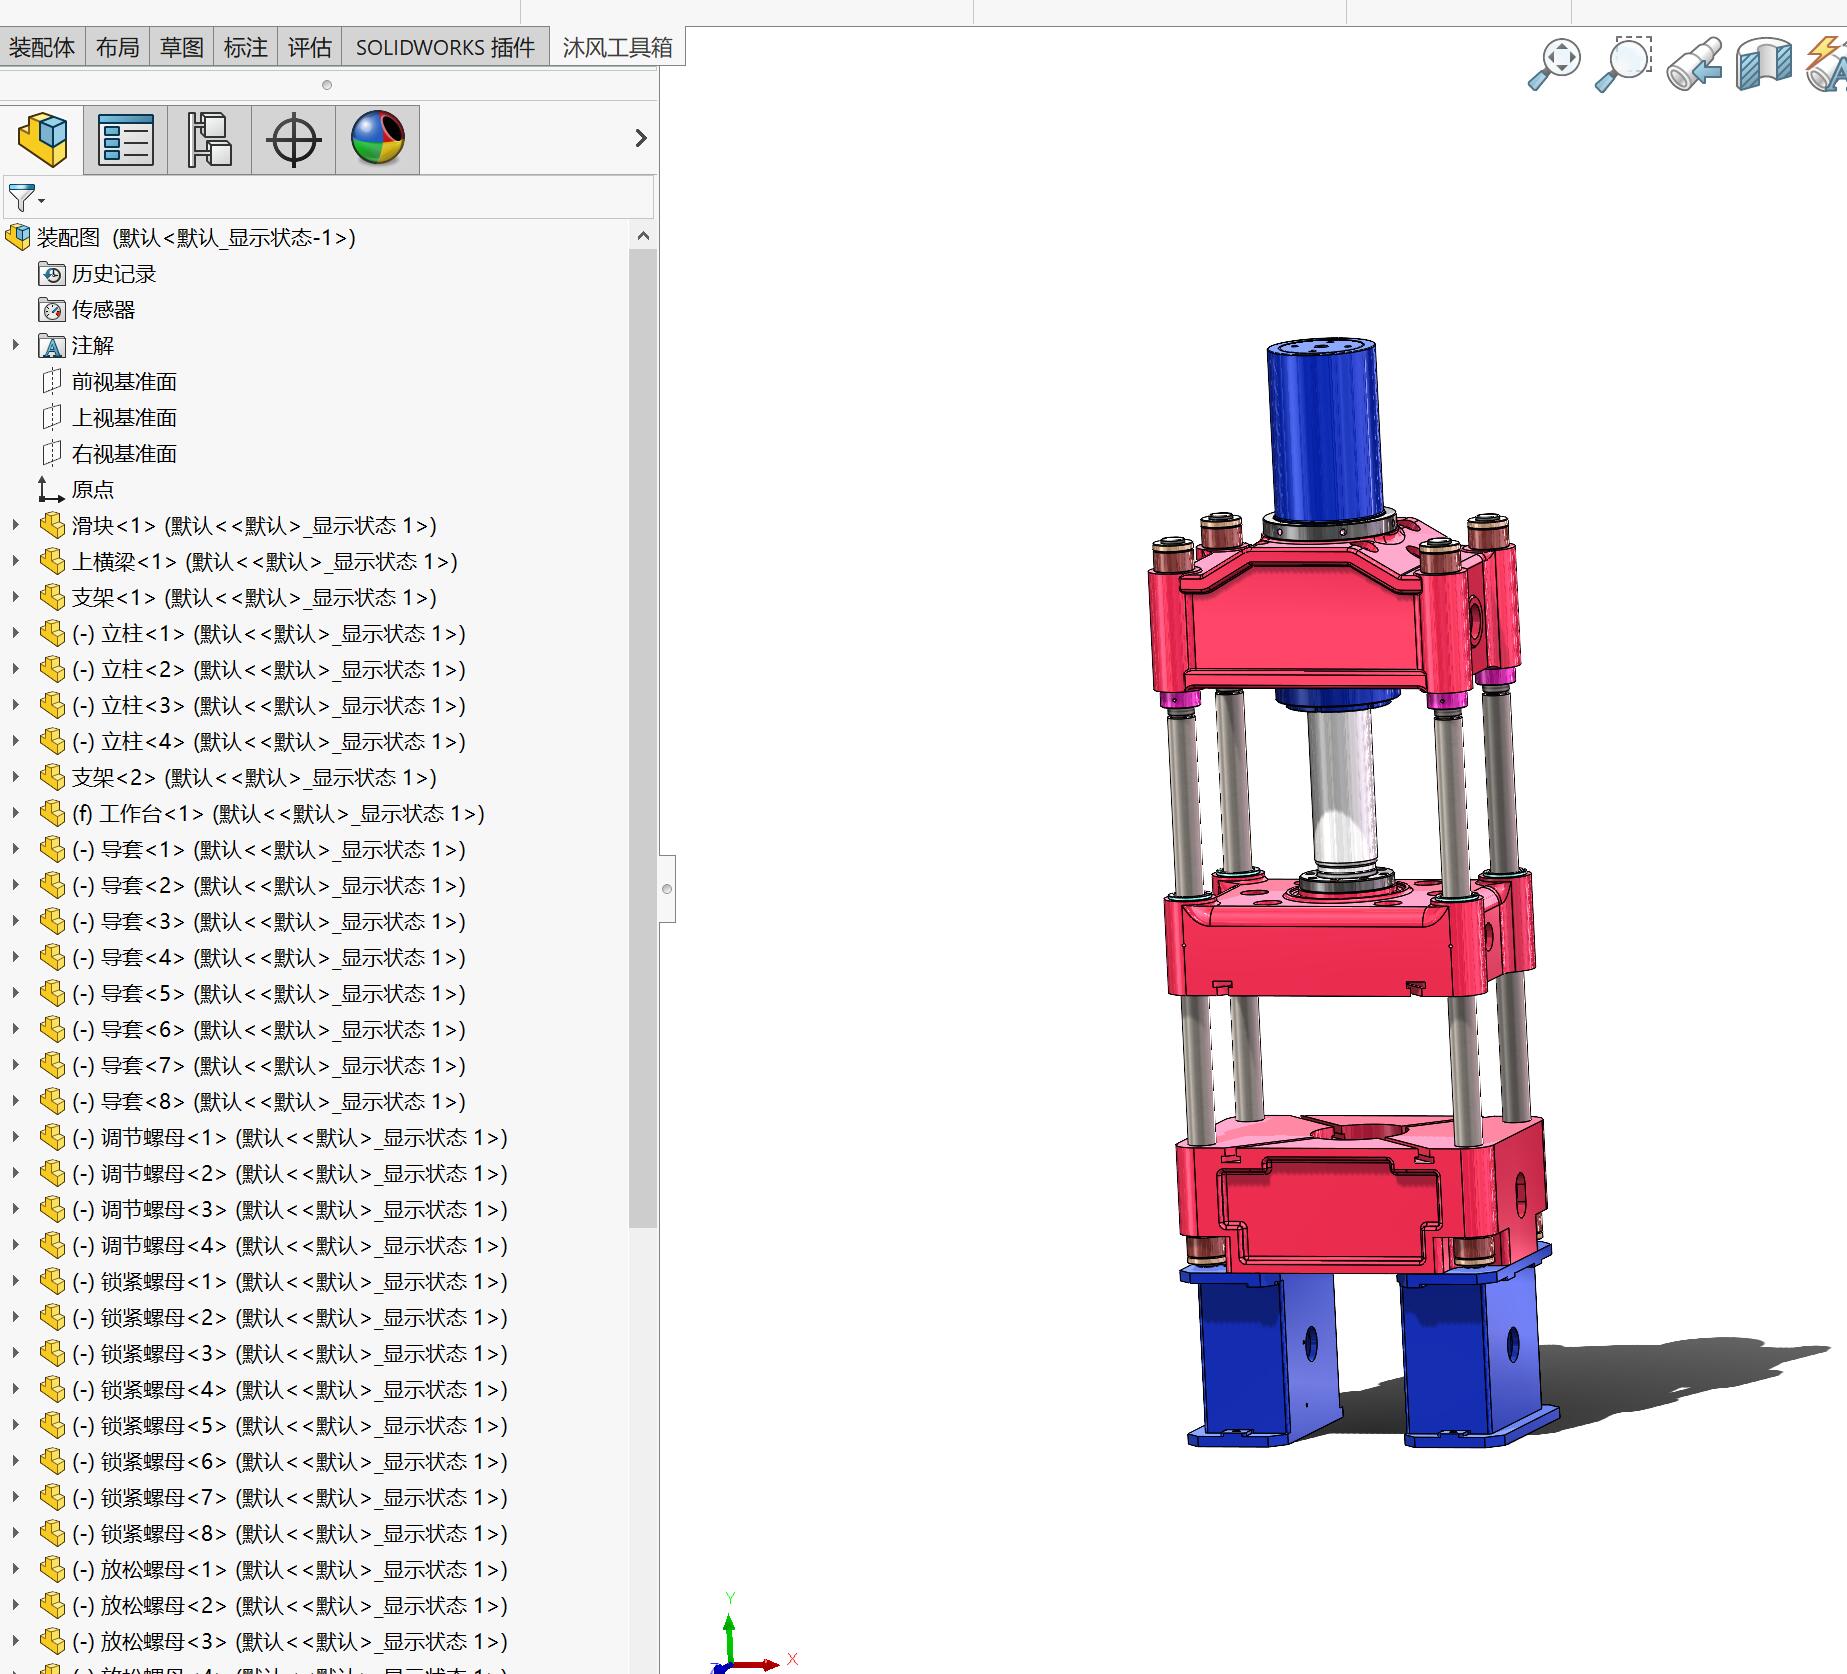Open the 沐风工具箱 tab
Screen dimensions: 1847x1674
tap(615, 46)
